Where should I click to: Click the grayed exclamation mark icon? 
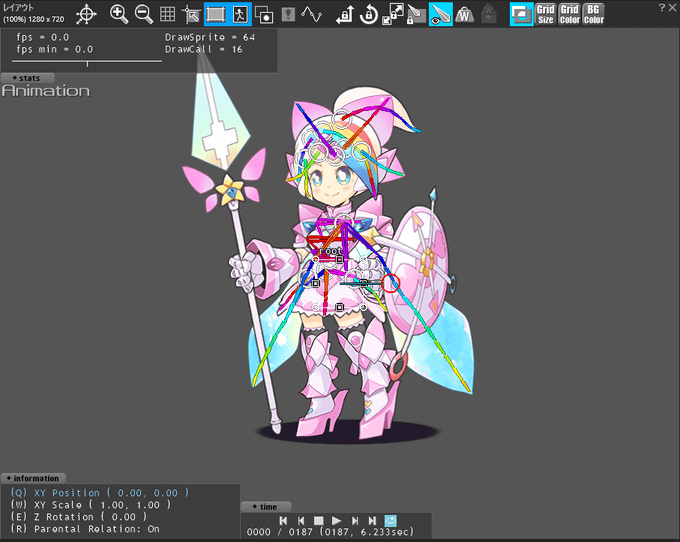pyautogui.click(x=288, y=14)
